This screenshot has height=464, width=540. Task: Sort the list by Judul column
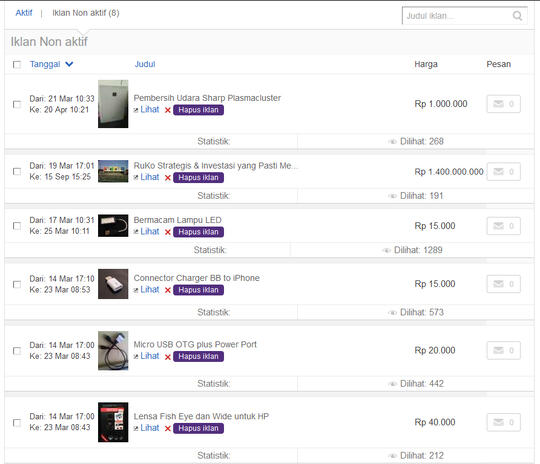(x=145, y=64)
